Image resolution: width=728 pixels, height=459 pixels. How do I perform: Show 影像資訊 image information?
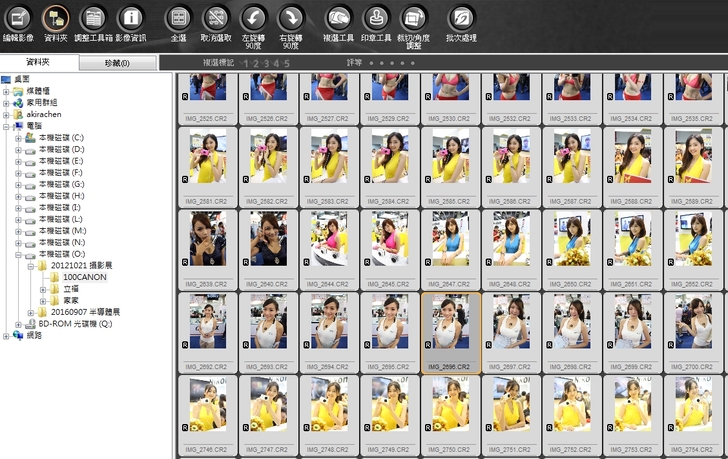click(130, 19)
